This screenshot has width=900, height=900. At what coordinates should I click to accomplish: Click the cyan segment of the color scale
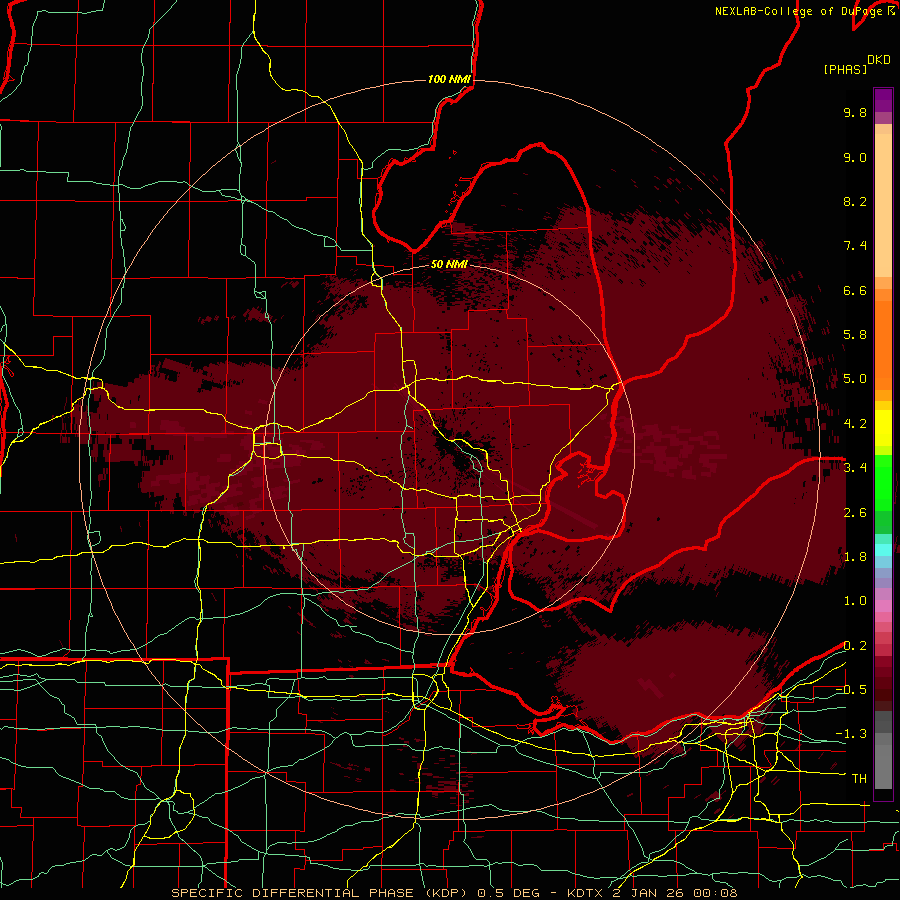pyautogui.click(x=883, y=550)
